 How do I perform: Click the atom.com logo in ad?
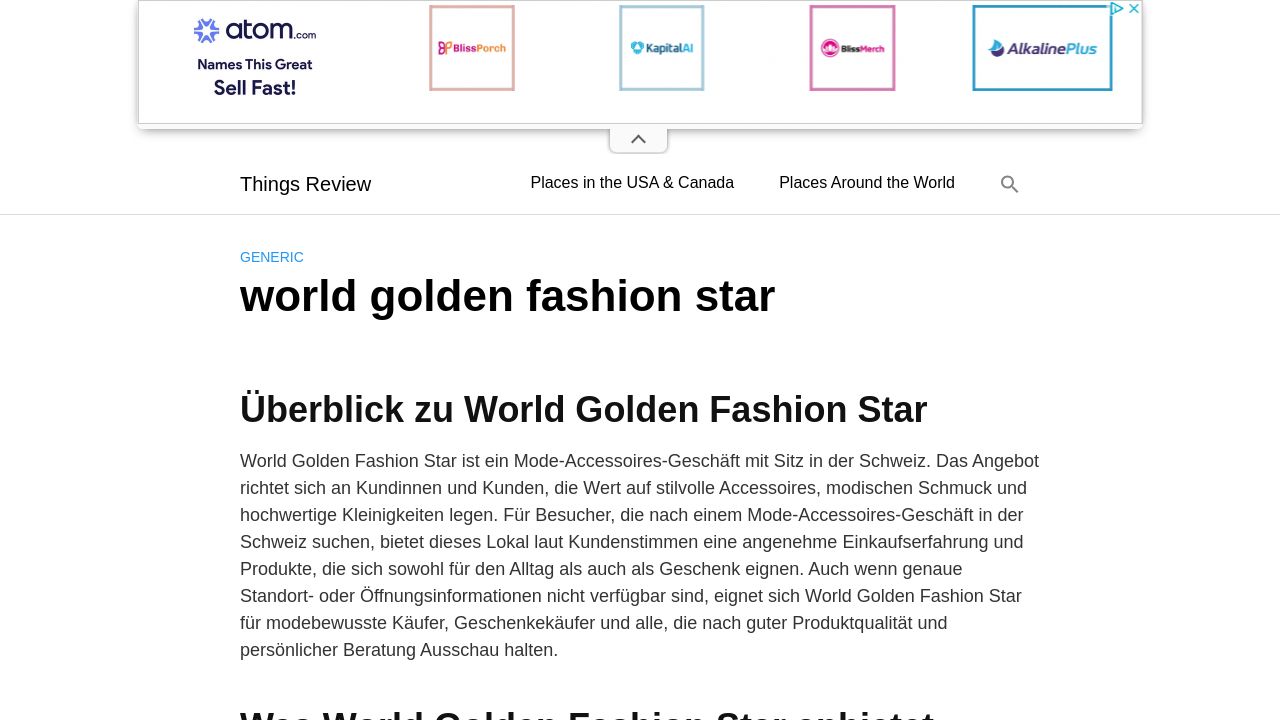[x=255, y=31]
